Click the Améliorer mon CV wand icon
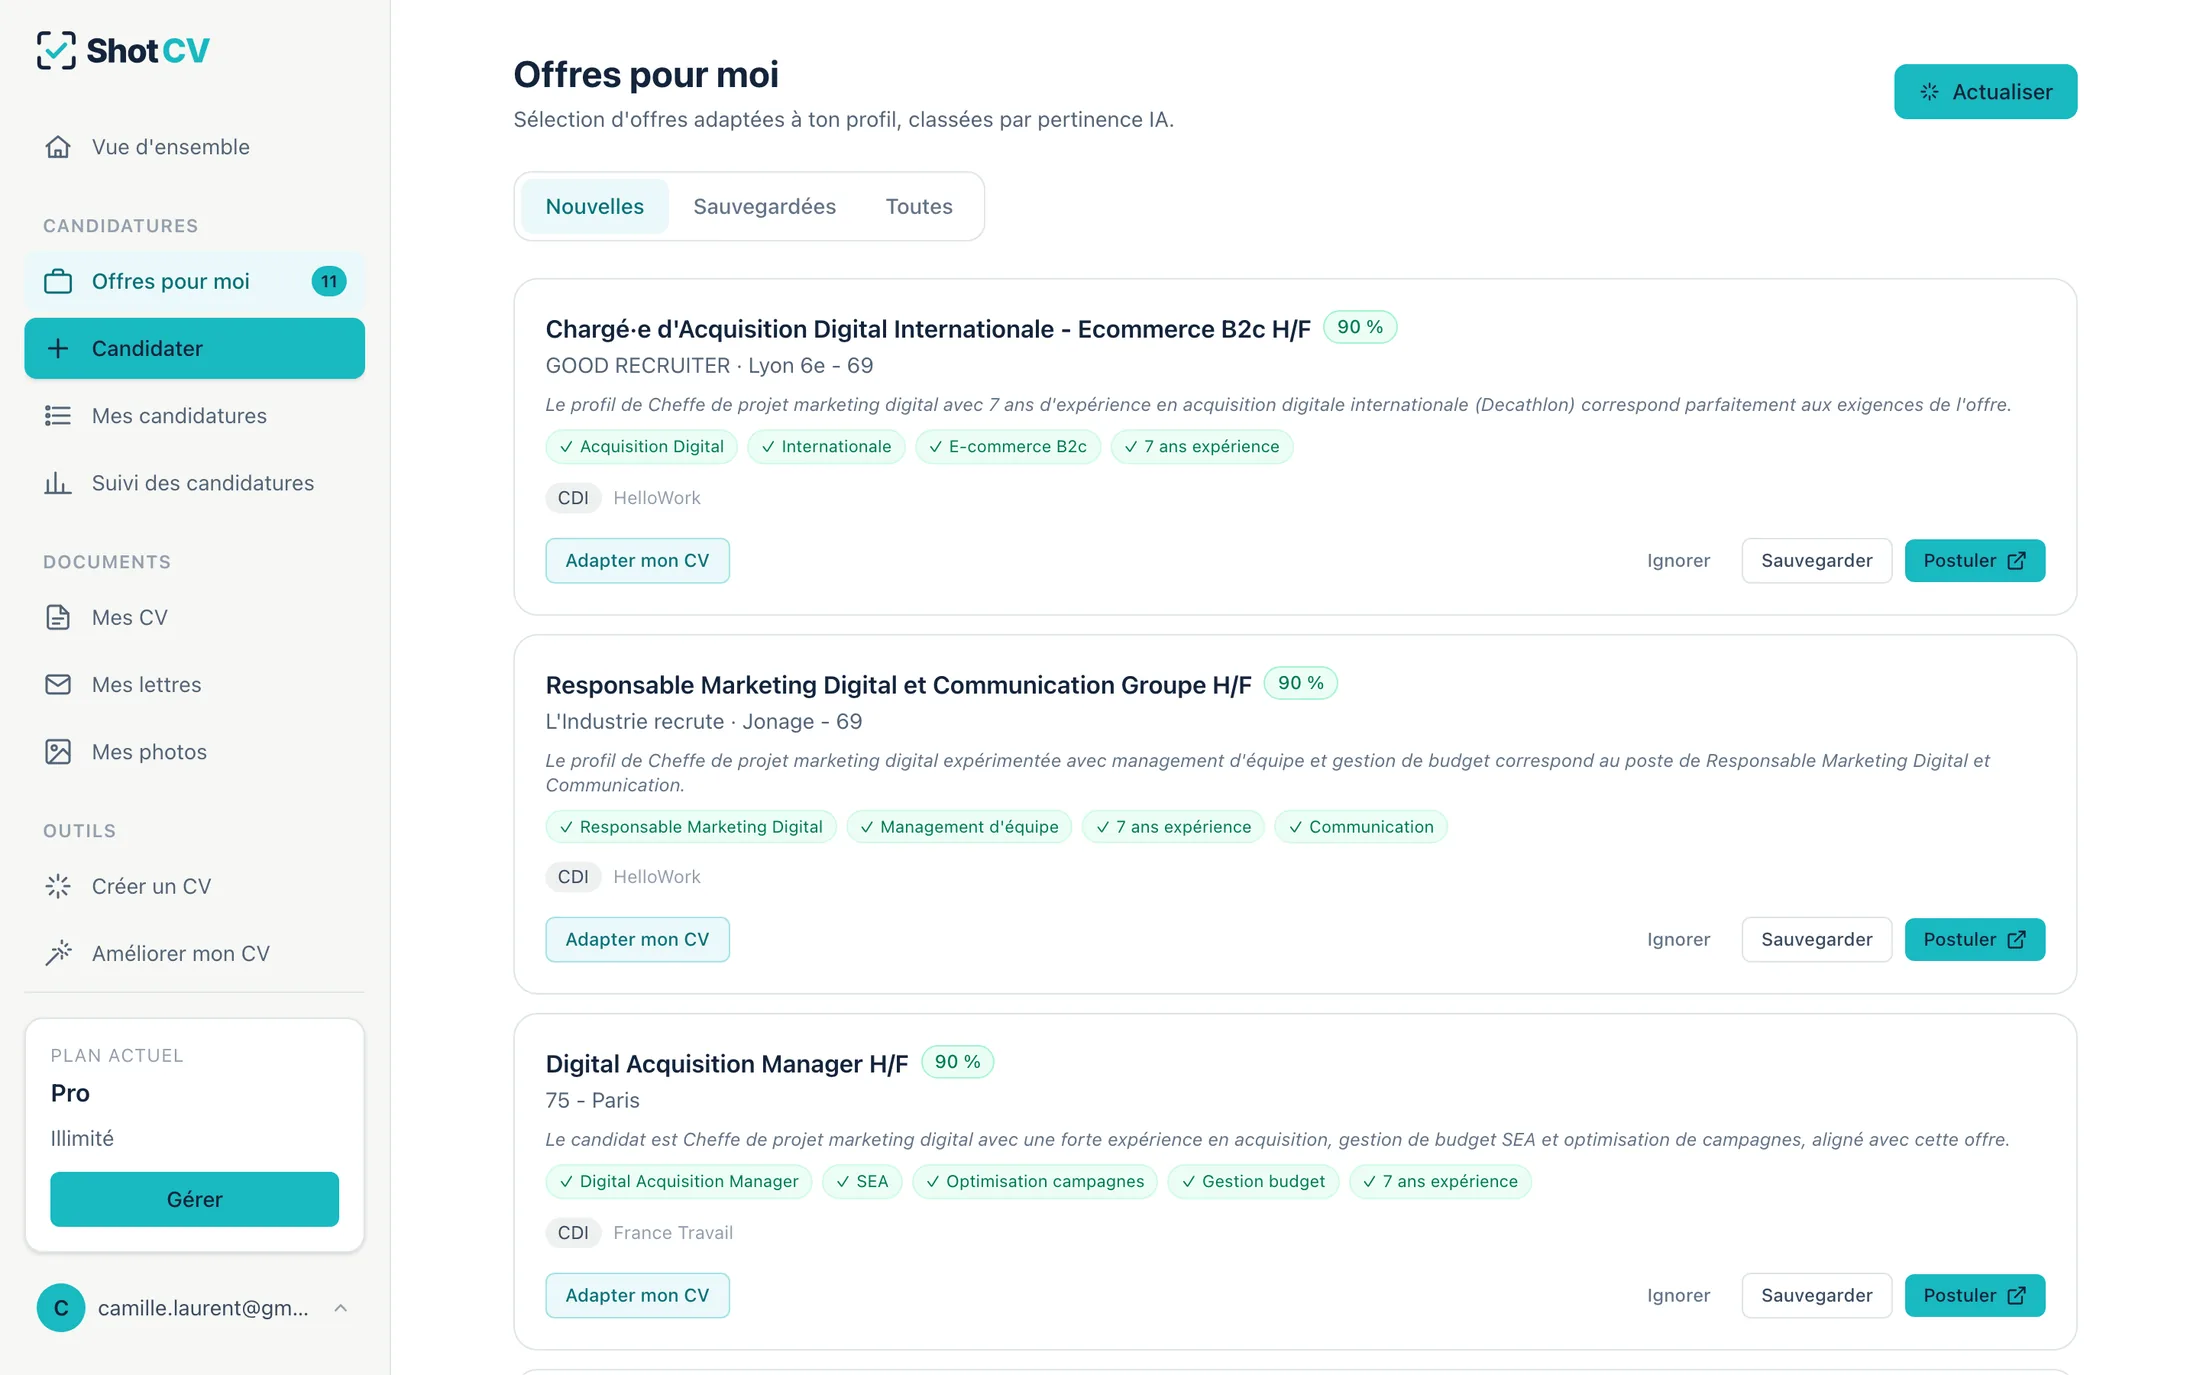The height and width of the screenshot is (1375, 2200). point(58,953)
